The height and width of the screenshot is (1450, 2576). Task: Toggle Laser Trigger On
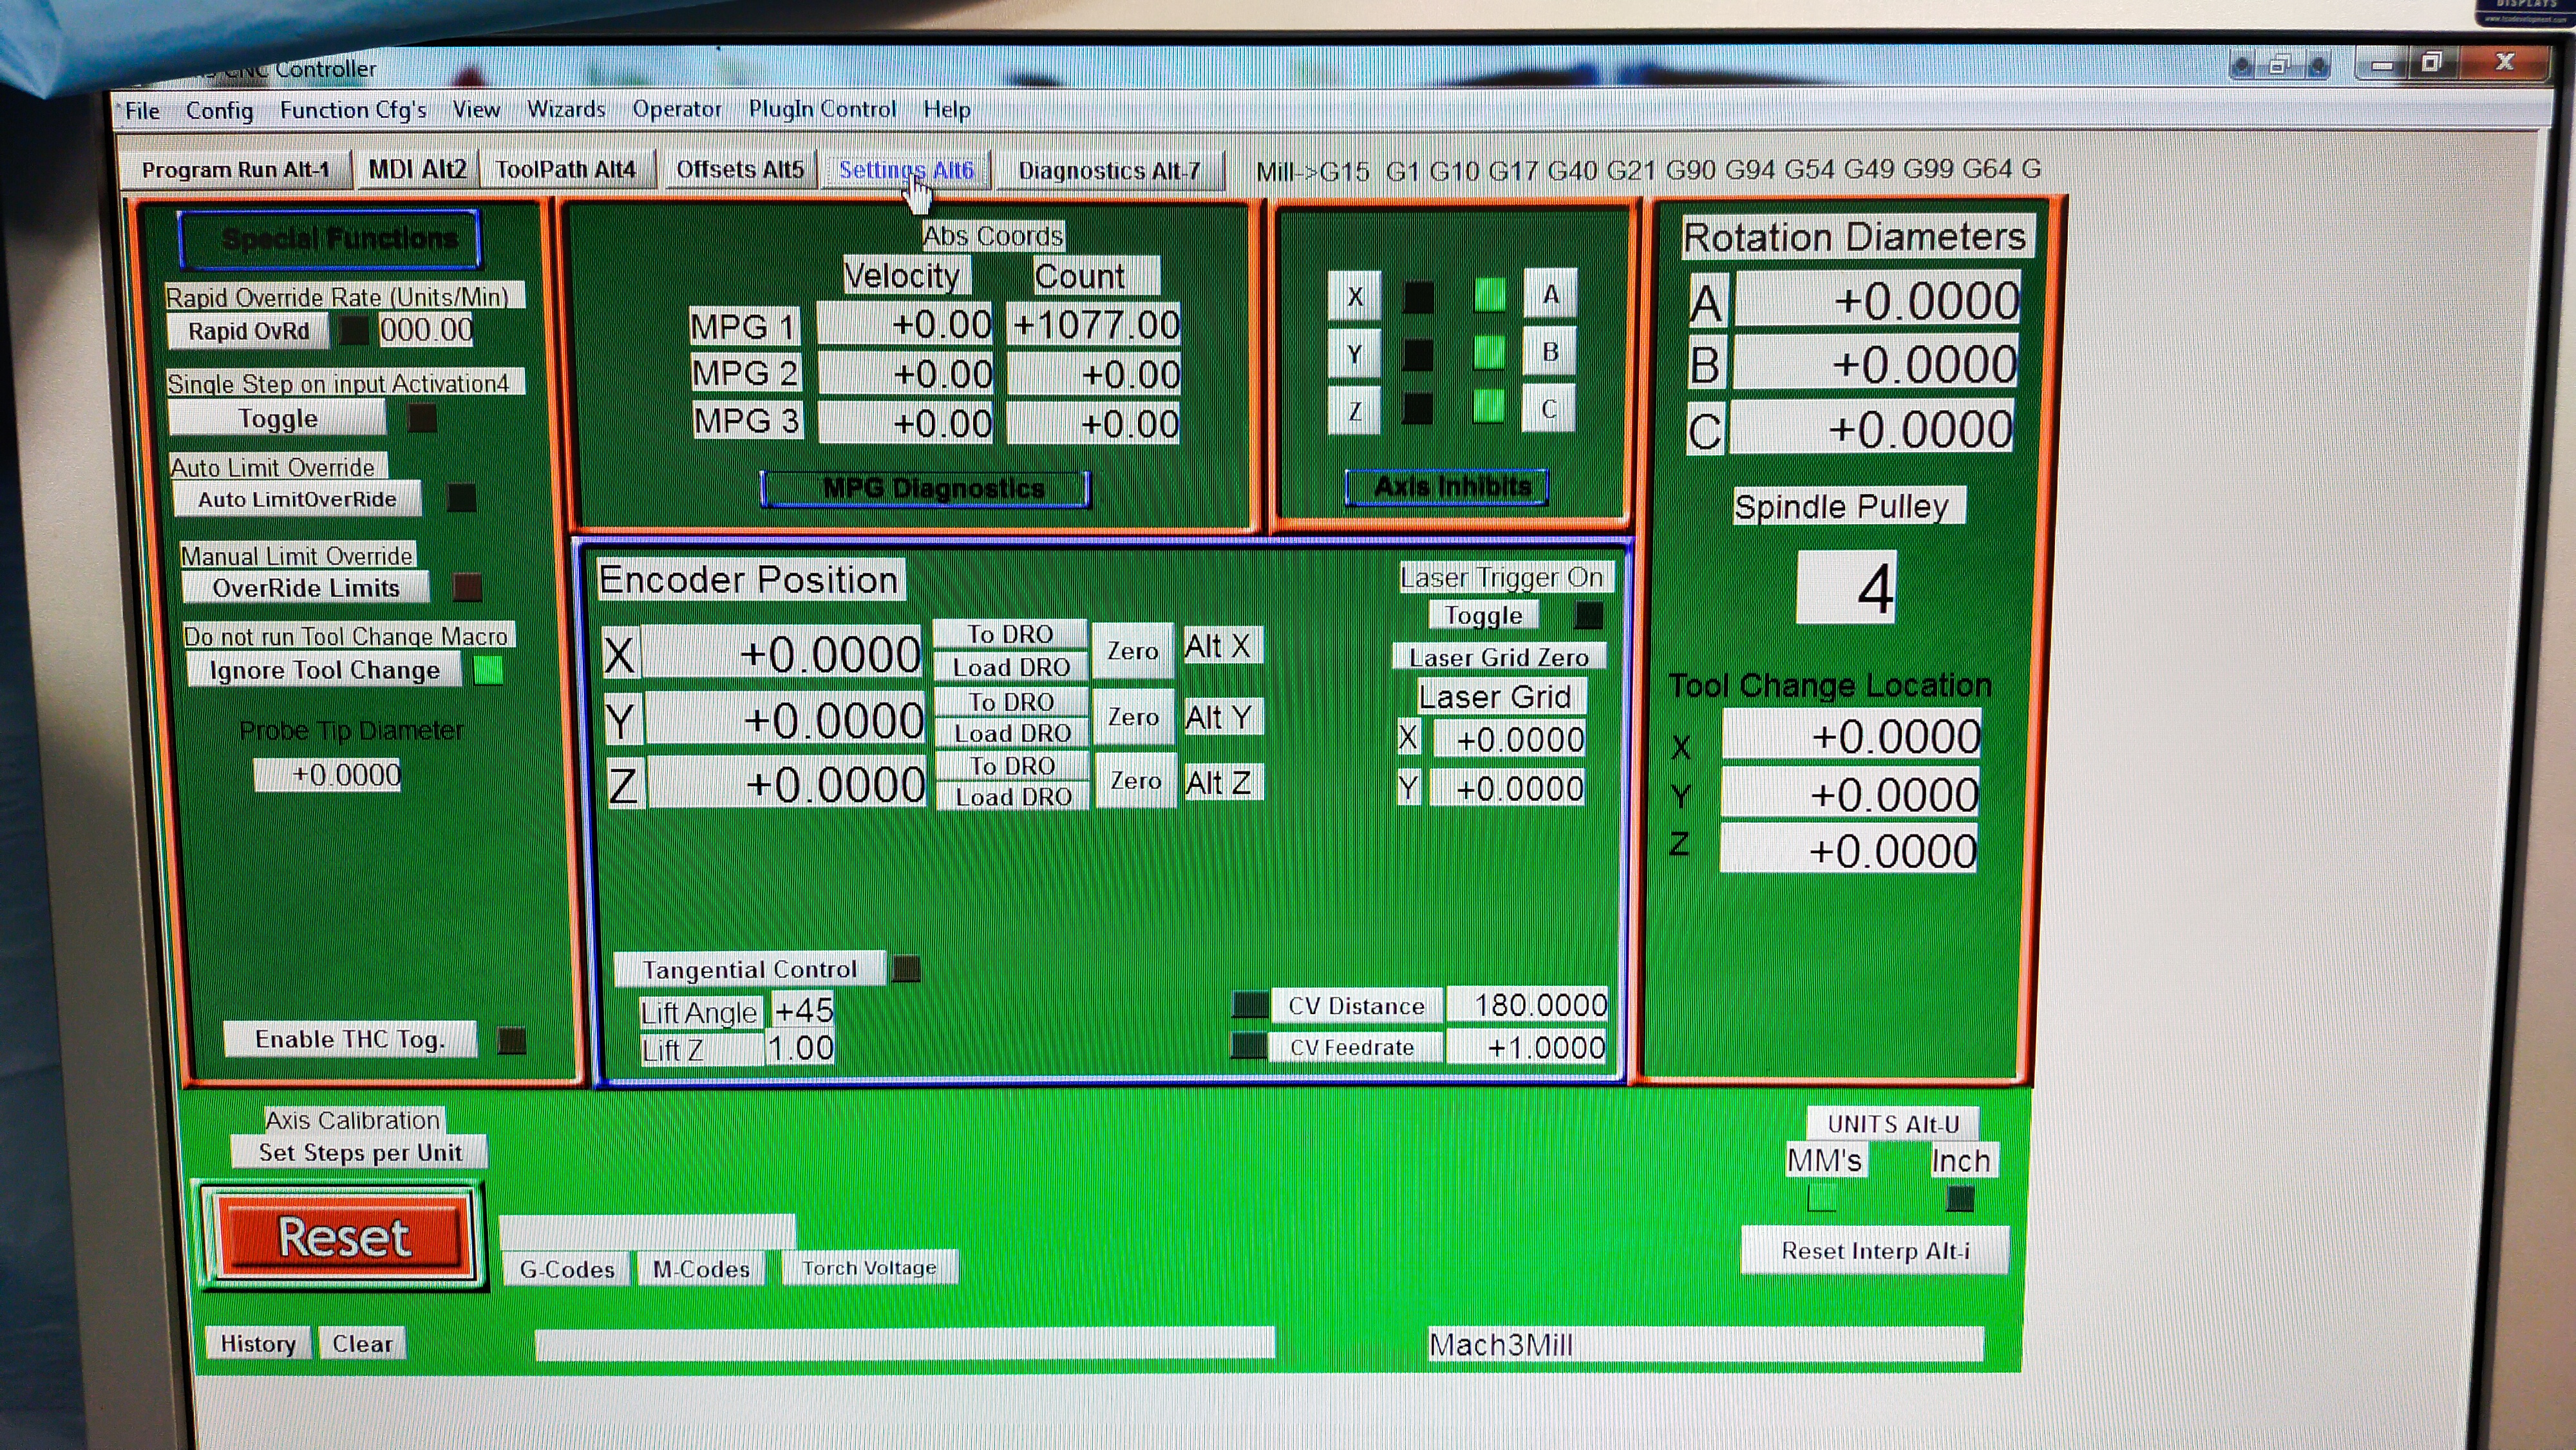click(x=1483, y=615)
